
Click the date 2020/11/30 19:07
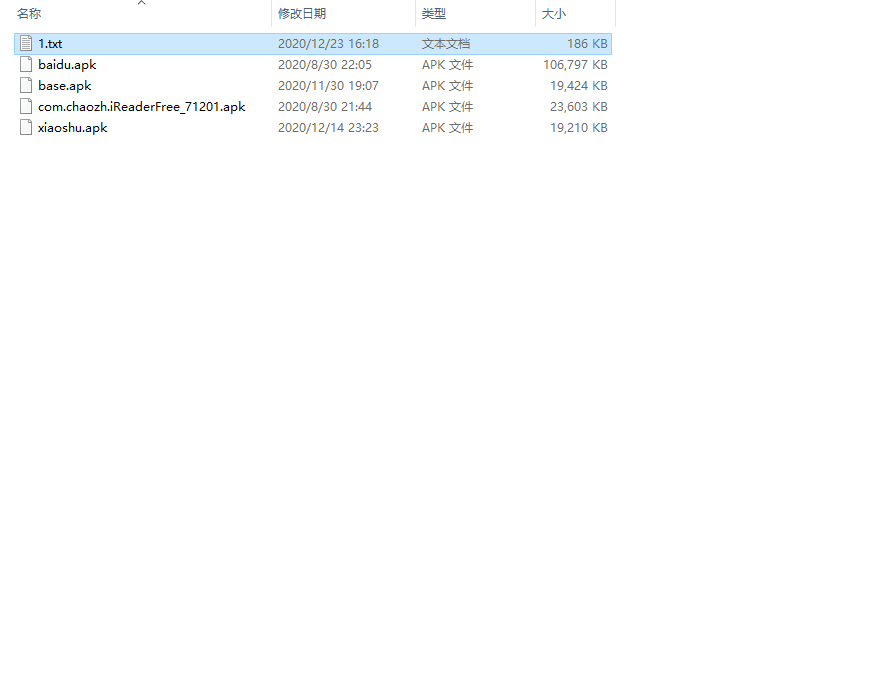click(x=329, y=85)
